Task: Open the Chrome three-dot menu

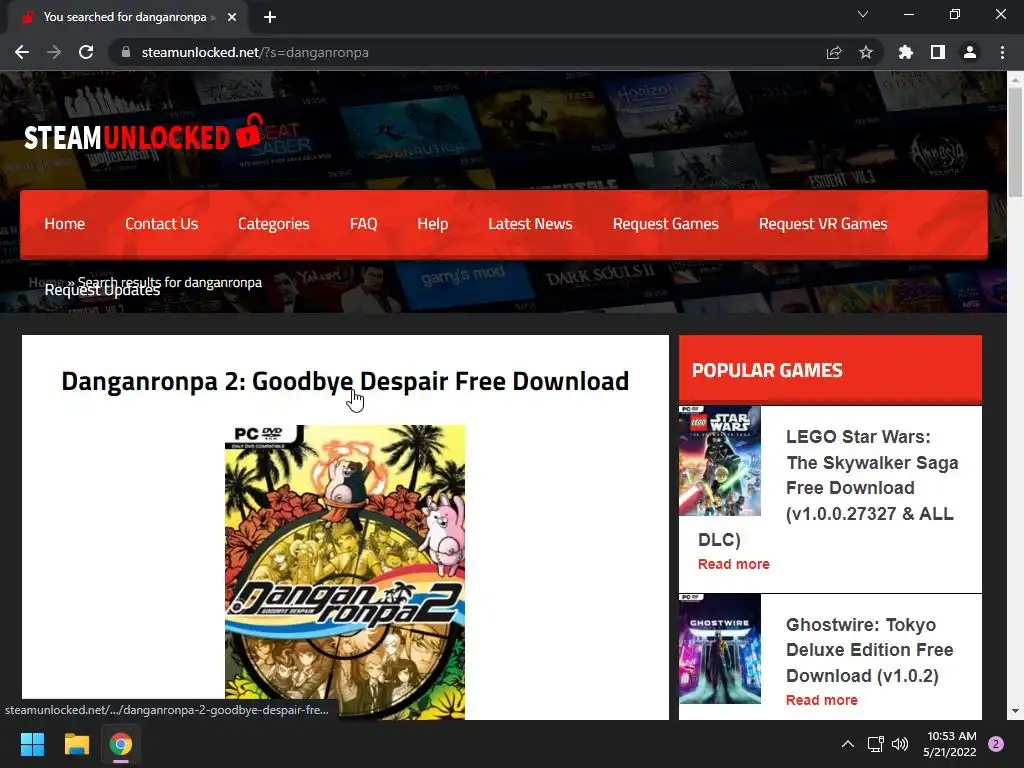Action: click(1002, 52)
